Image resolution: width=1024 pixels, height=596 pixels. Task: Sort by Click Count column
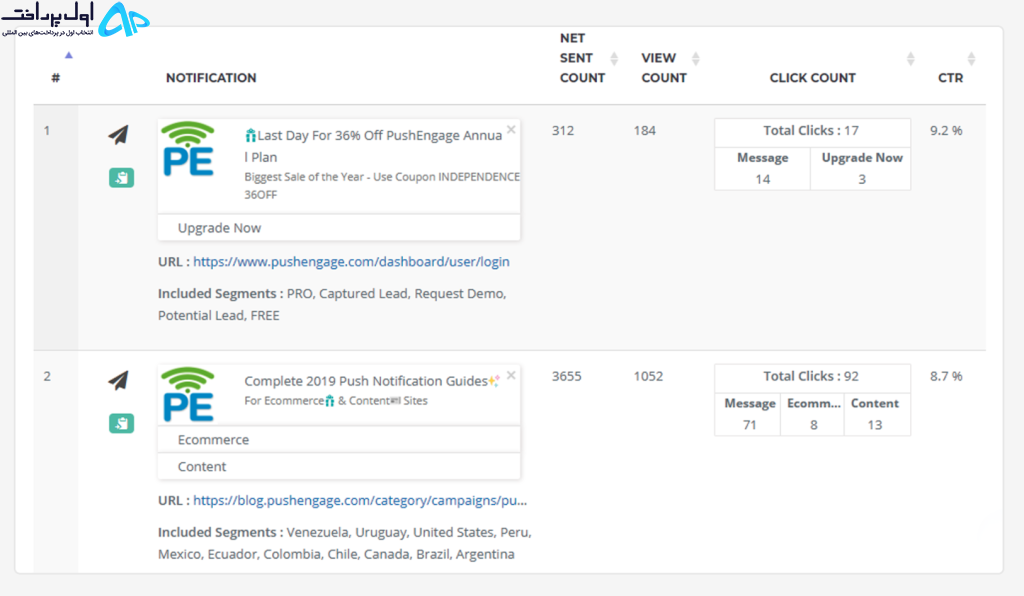point(910,59)
